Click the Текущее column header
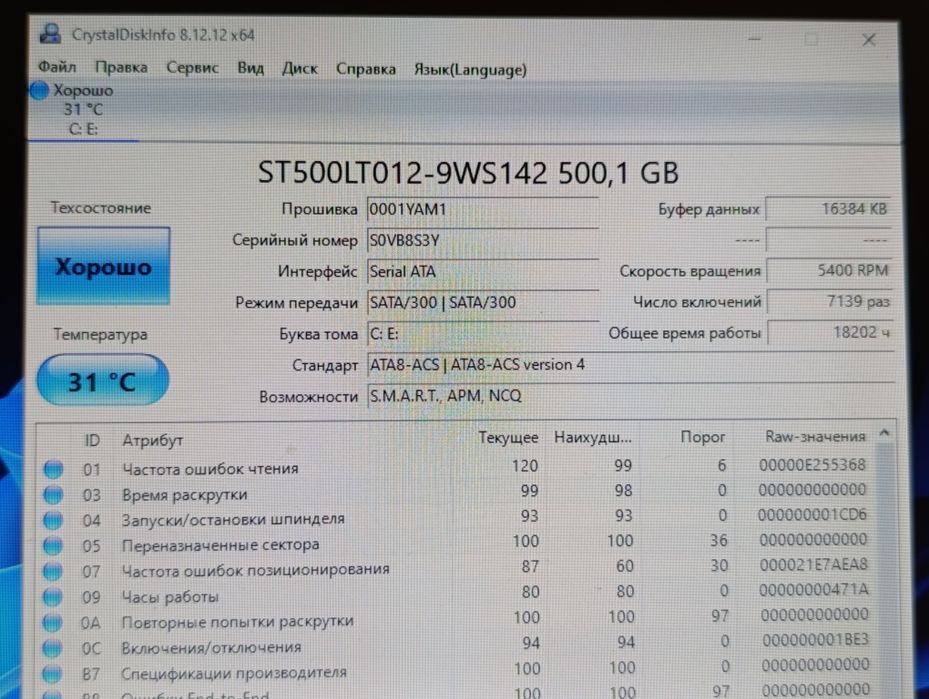This screenshot has width=929, height=699. [x=508, y=438]
